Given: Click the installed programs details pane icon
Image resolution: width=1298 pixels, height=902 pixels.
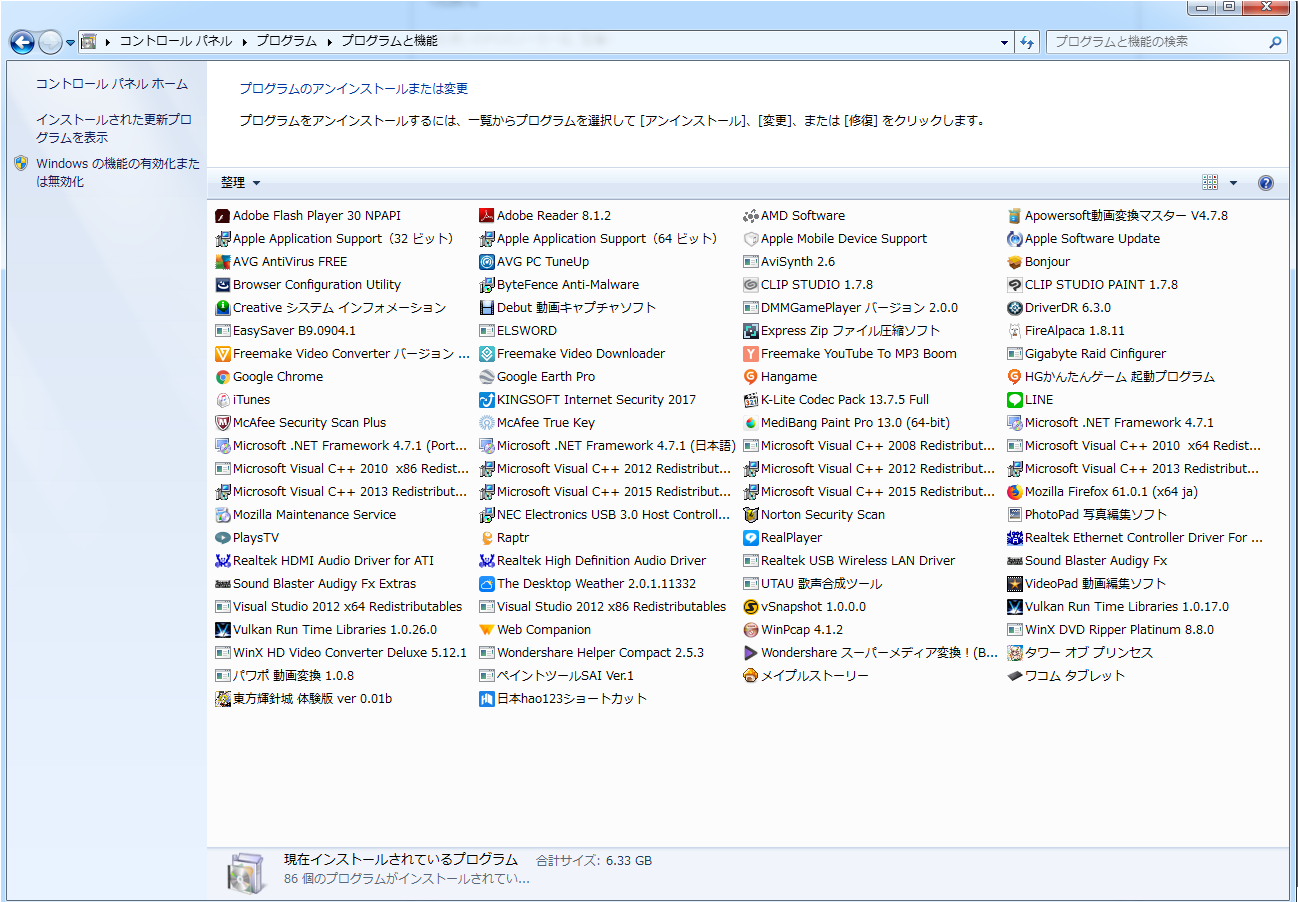Looking at the screenshot, I should point(245,872).
